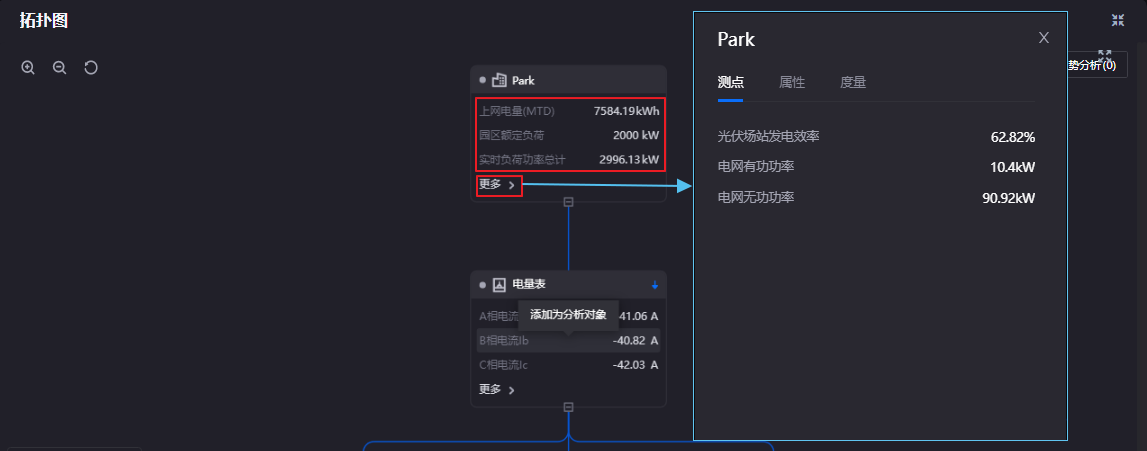Click the Park building node icon

(x=499, y=80)
